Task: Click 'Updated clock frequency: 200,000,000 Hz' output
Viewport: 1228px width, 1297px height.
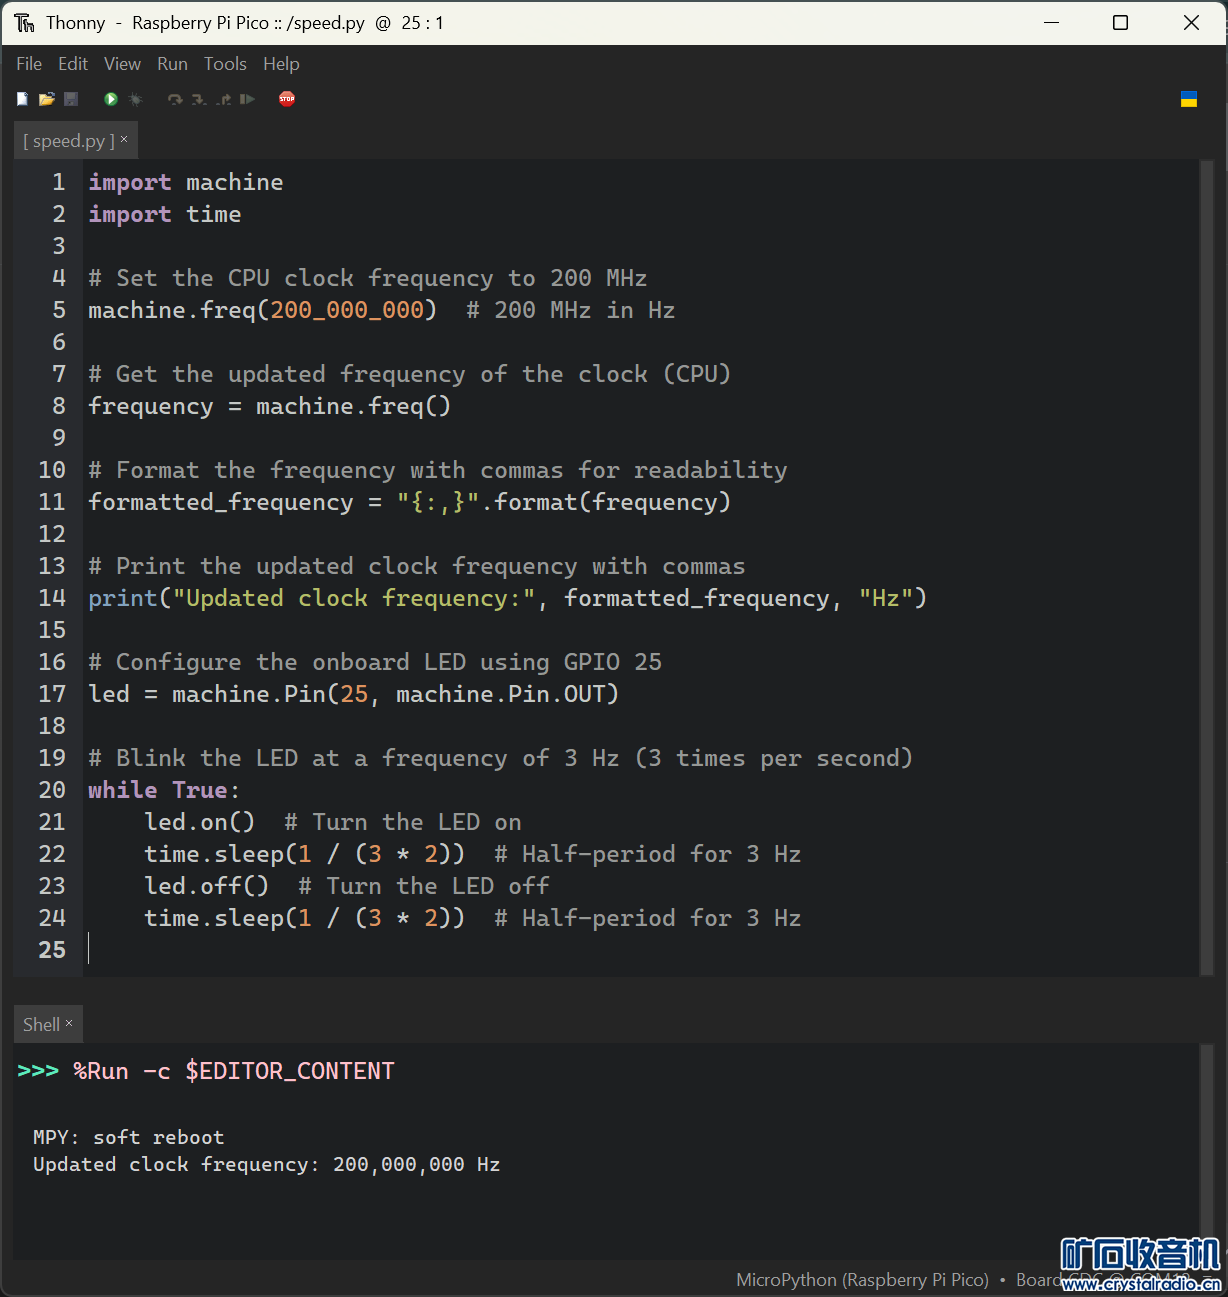Action: tap(267, 1164)
